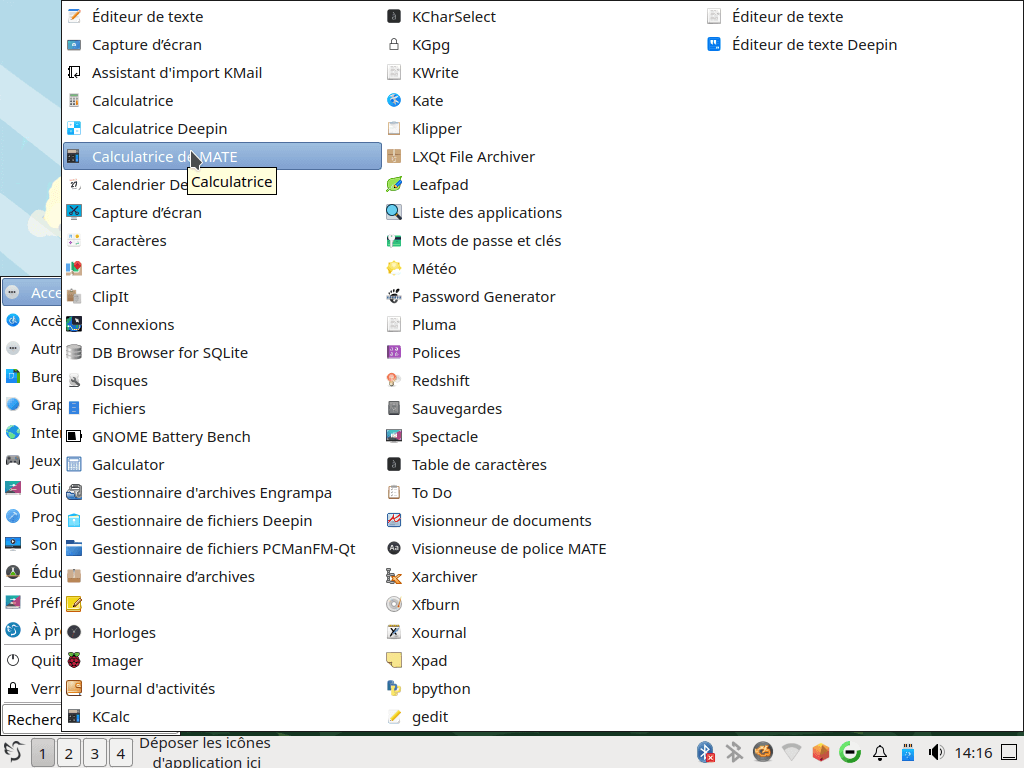Open LXQt File Archiver

click(x=542, y=157)
